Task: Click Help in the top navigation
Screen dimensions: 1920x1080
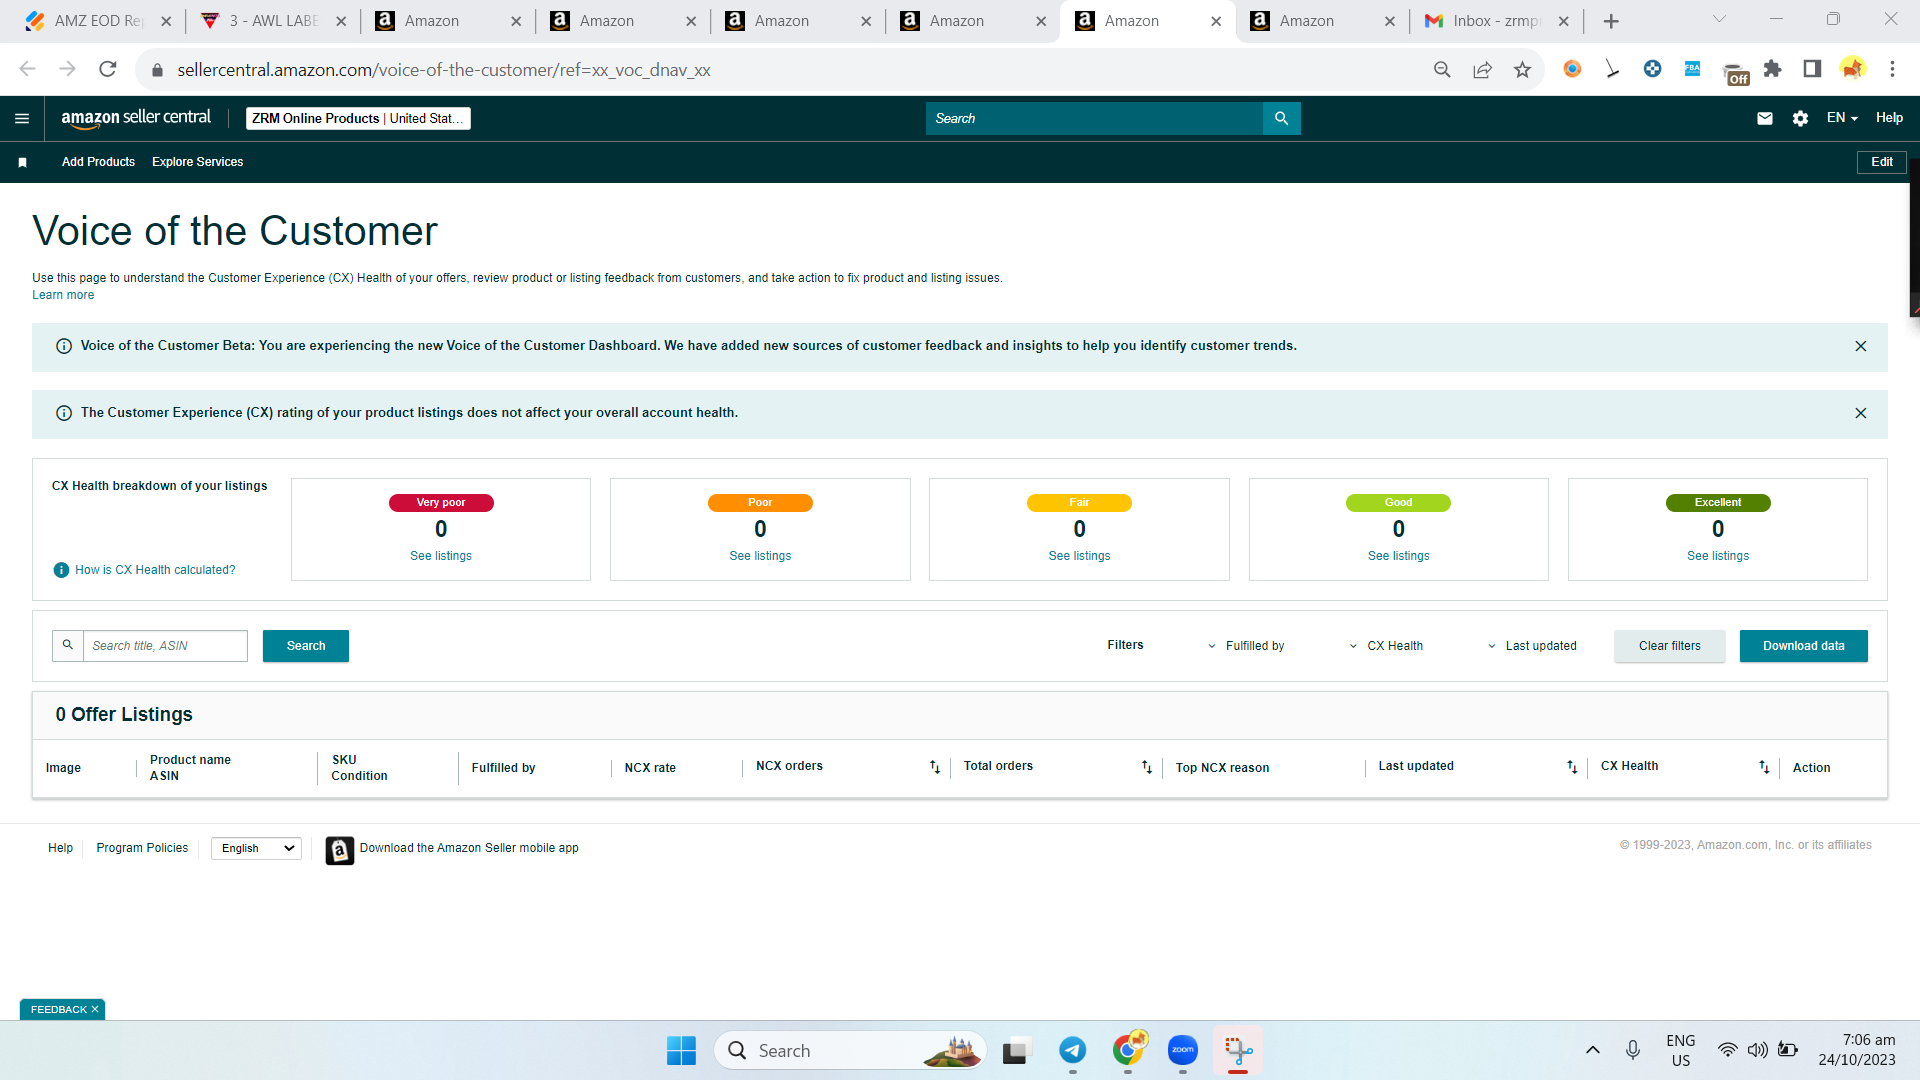Action: pyautogui.click(x=1889, y=118)
